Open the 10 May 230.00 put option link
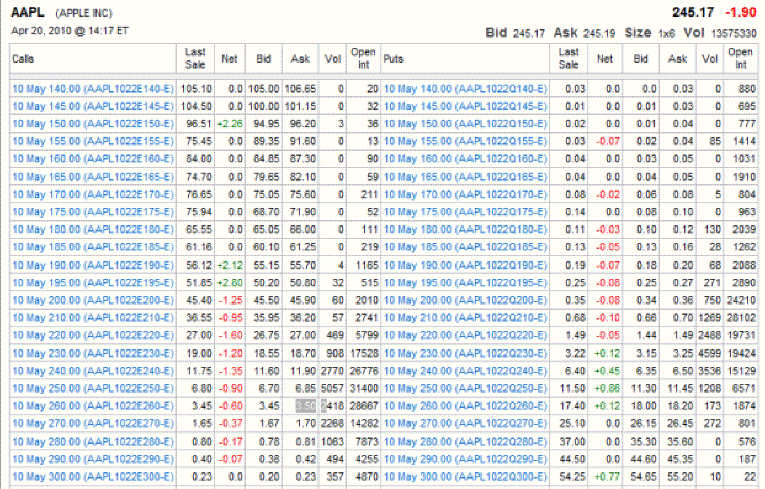Image resolution: width=765 pixels, height=489 pixels. [467, 353]
